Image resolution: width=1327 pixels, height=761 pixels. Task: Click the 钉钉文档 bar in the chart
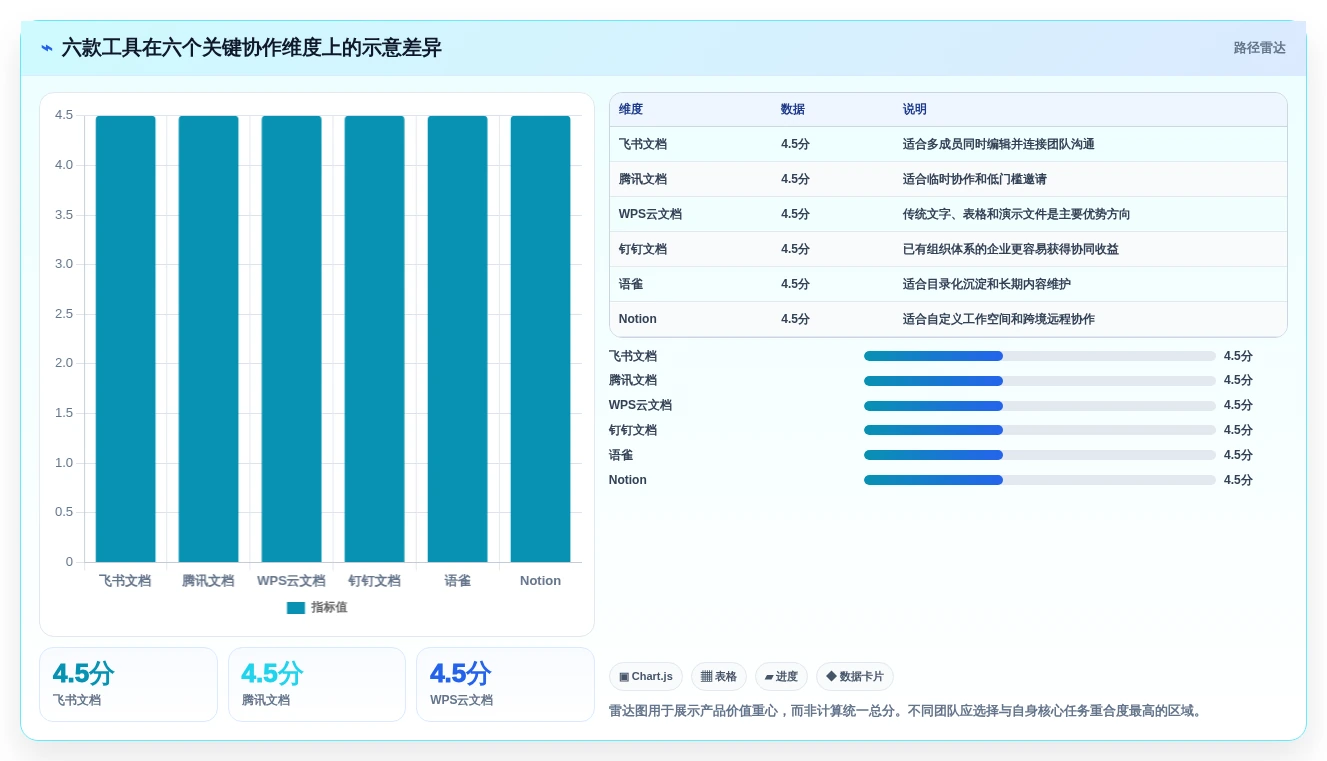pos(375,339)
